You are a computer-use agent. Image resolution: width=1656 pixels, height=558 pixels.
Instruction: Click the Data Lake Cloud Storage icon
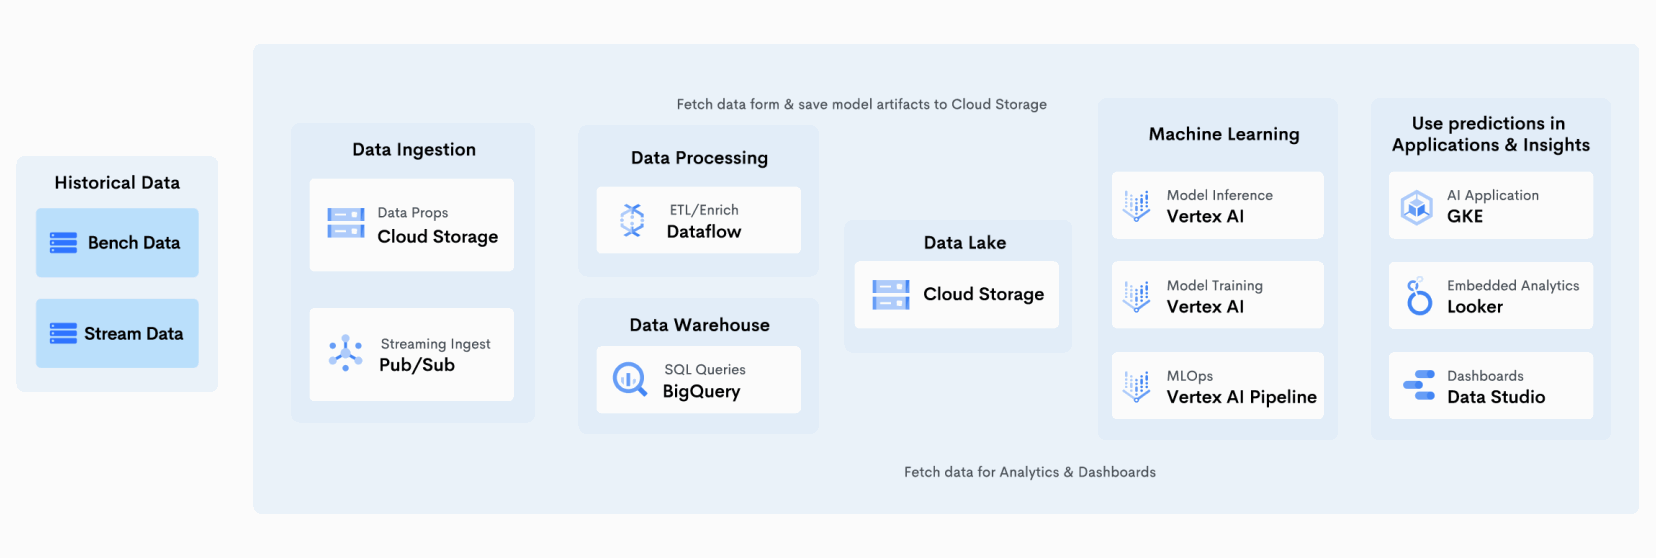click(891, 295)
